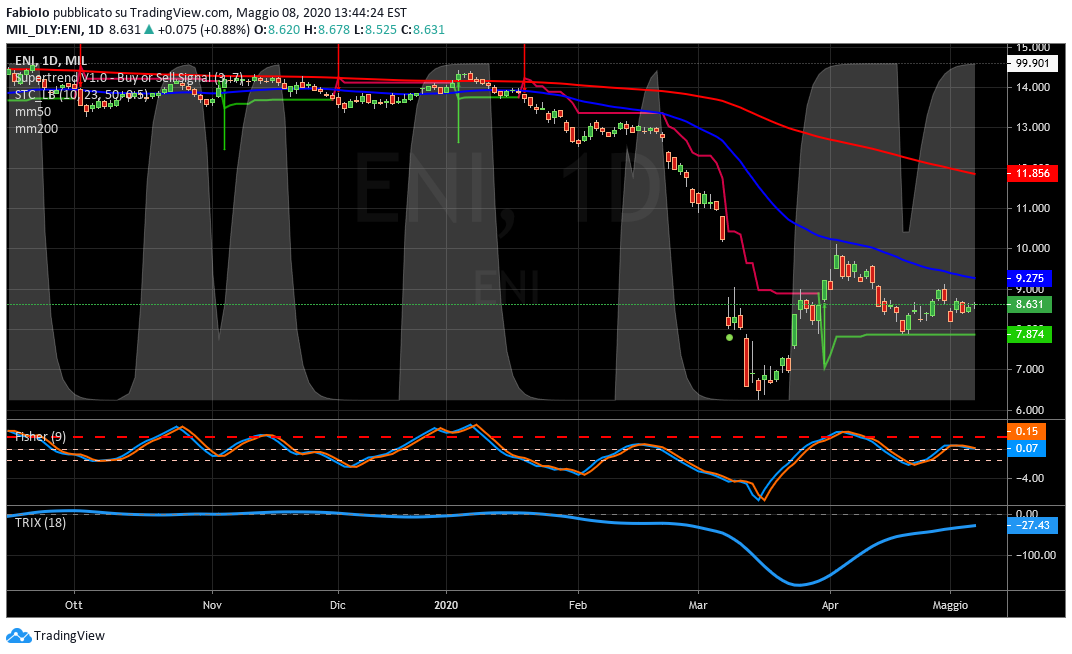The width and height of the screenshot is (1072, 654).
Task: Click the blue -27.43 TRIX value label
Action: pyautogui.click(x=1033, y=525)
